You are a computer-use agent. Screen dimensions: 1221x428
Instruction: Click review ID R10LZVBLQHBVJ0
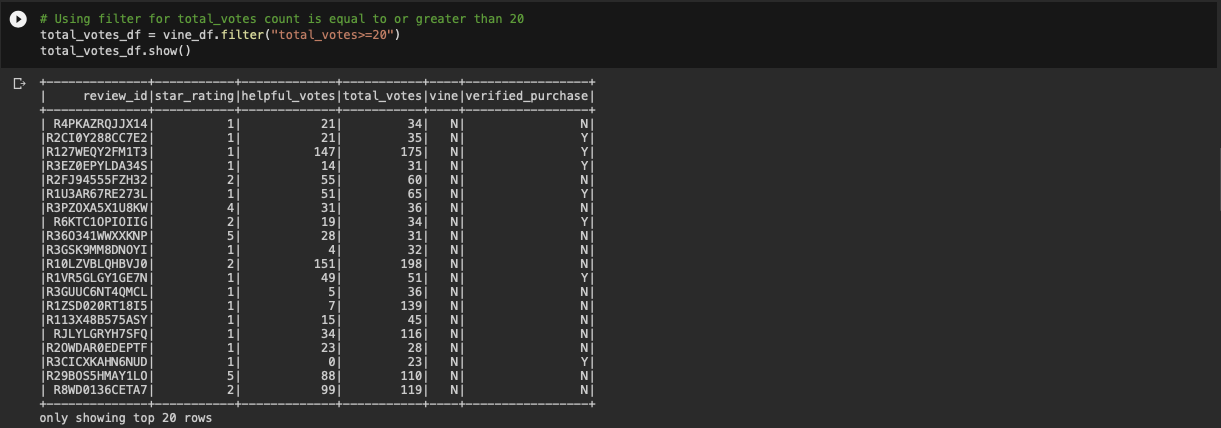coord(97,264)
